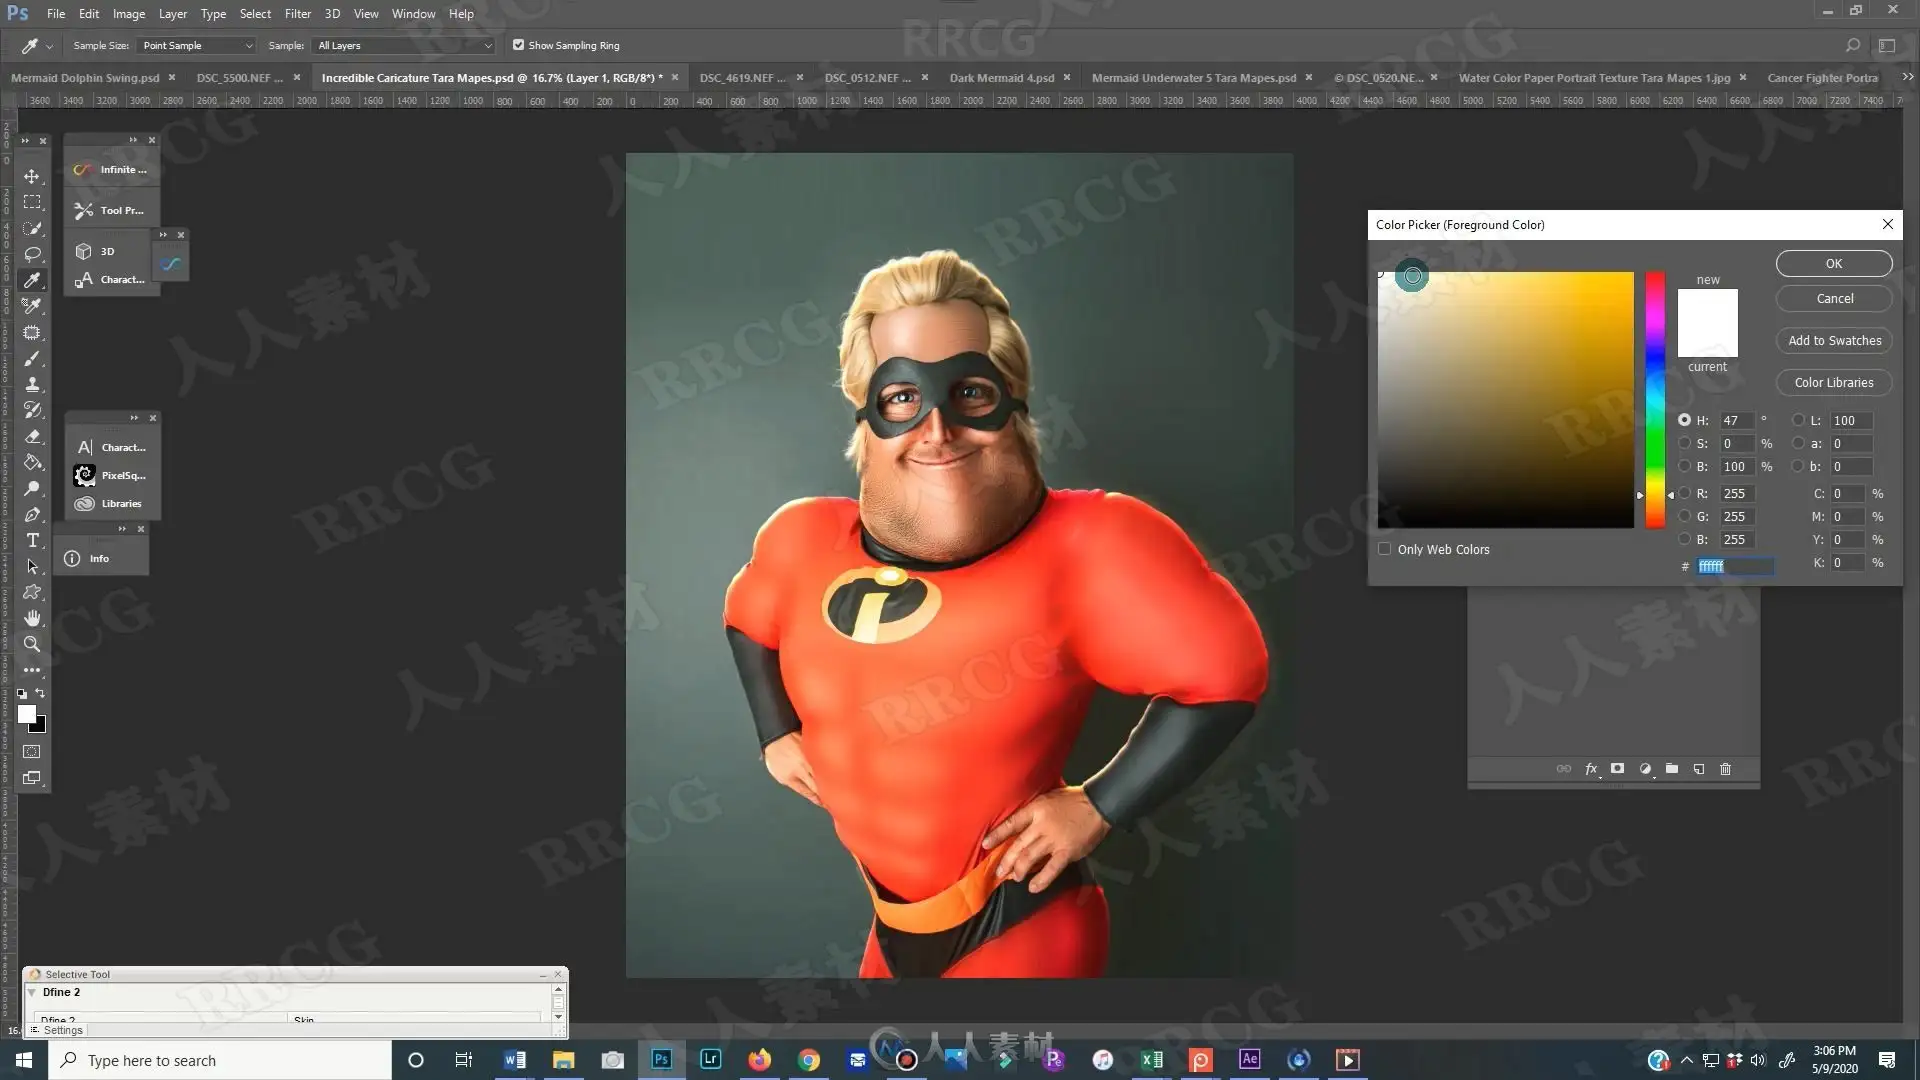The height and width of the screenshot is (1080, 1920).
Task: Open the Eyedropper tool preset picker arrow
Action: point(49,46)
